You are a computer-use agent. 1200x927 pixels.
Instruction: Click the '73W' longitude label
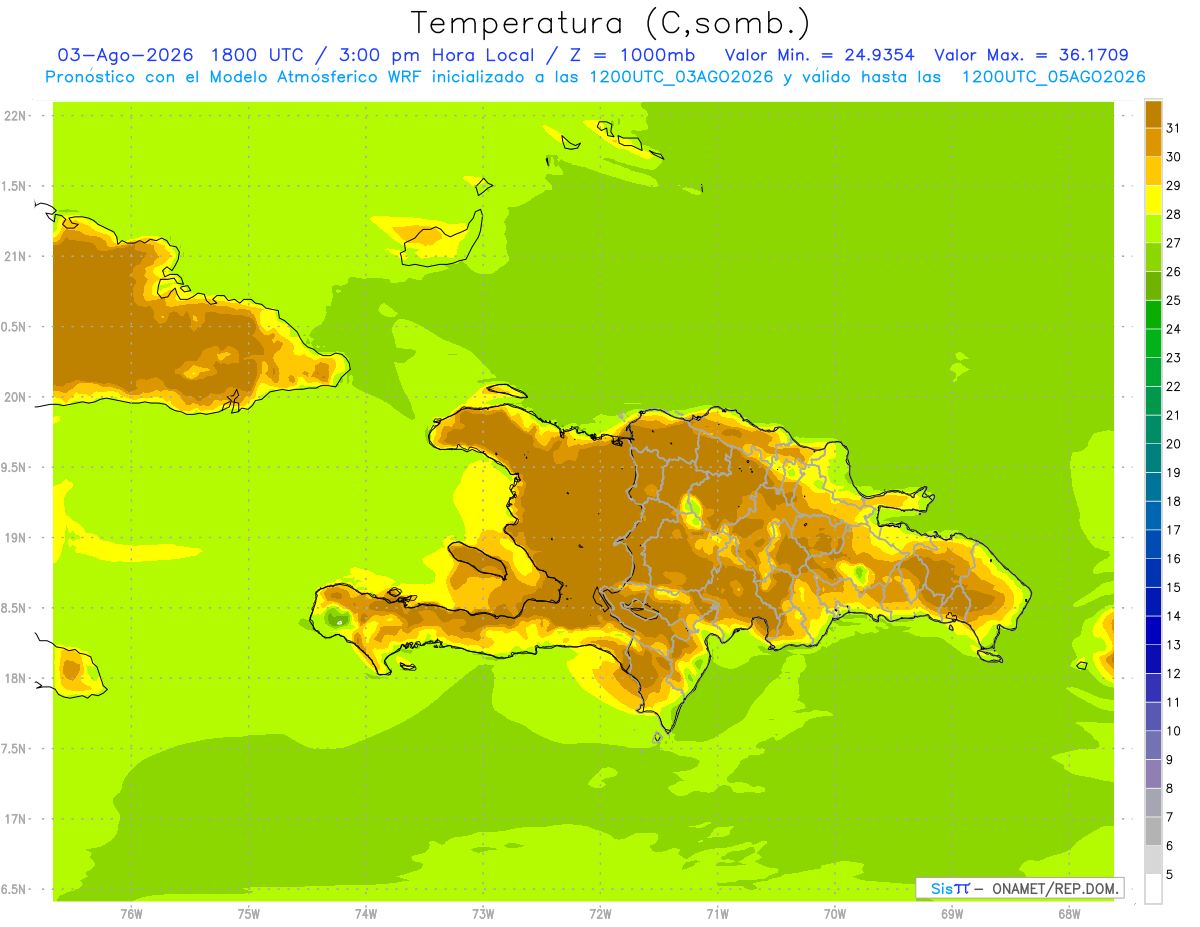tap(483, 914)
